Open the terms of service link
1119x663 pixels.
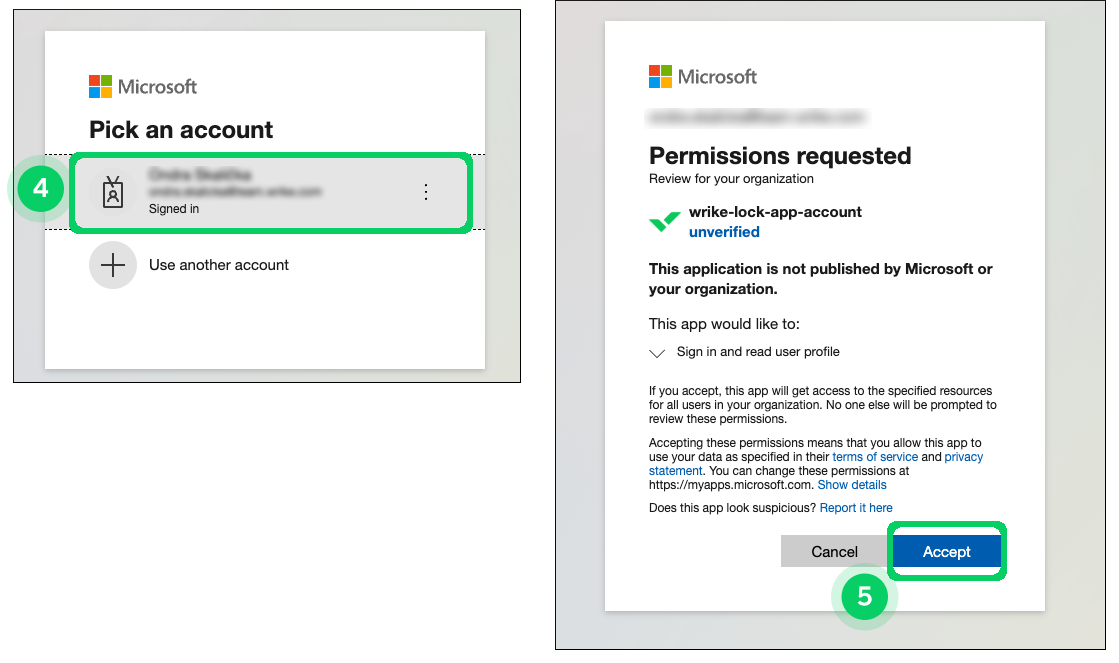pyautogui.click(x=875, y=456)
